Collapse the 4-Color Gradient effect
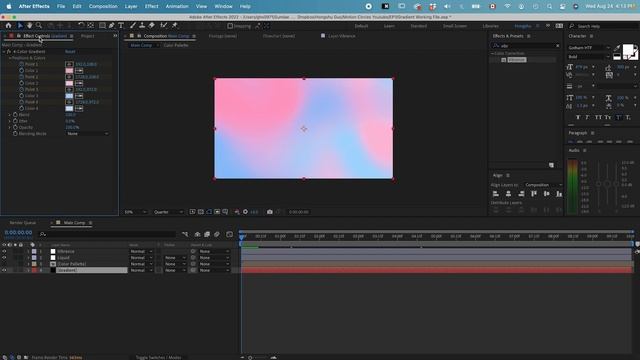This screenshot has height=360, width=640. (x=4, y=52)
